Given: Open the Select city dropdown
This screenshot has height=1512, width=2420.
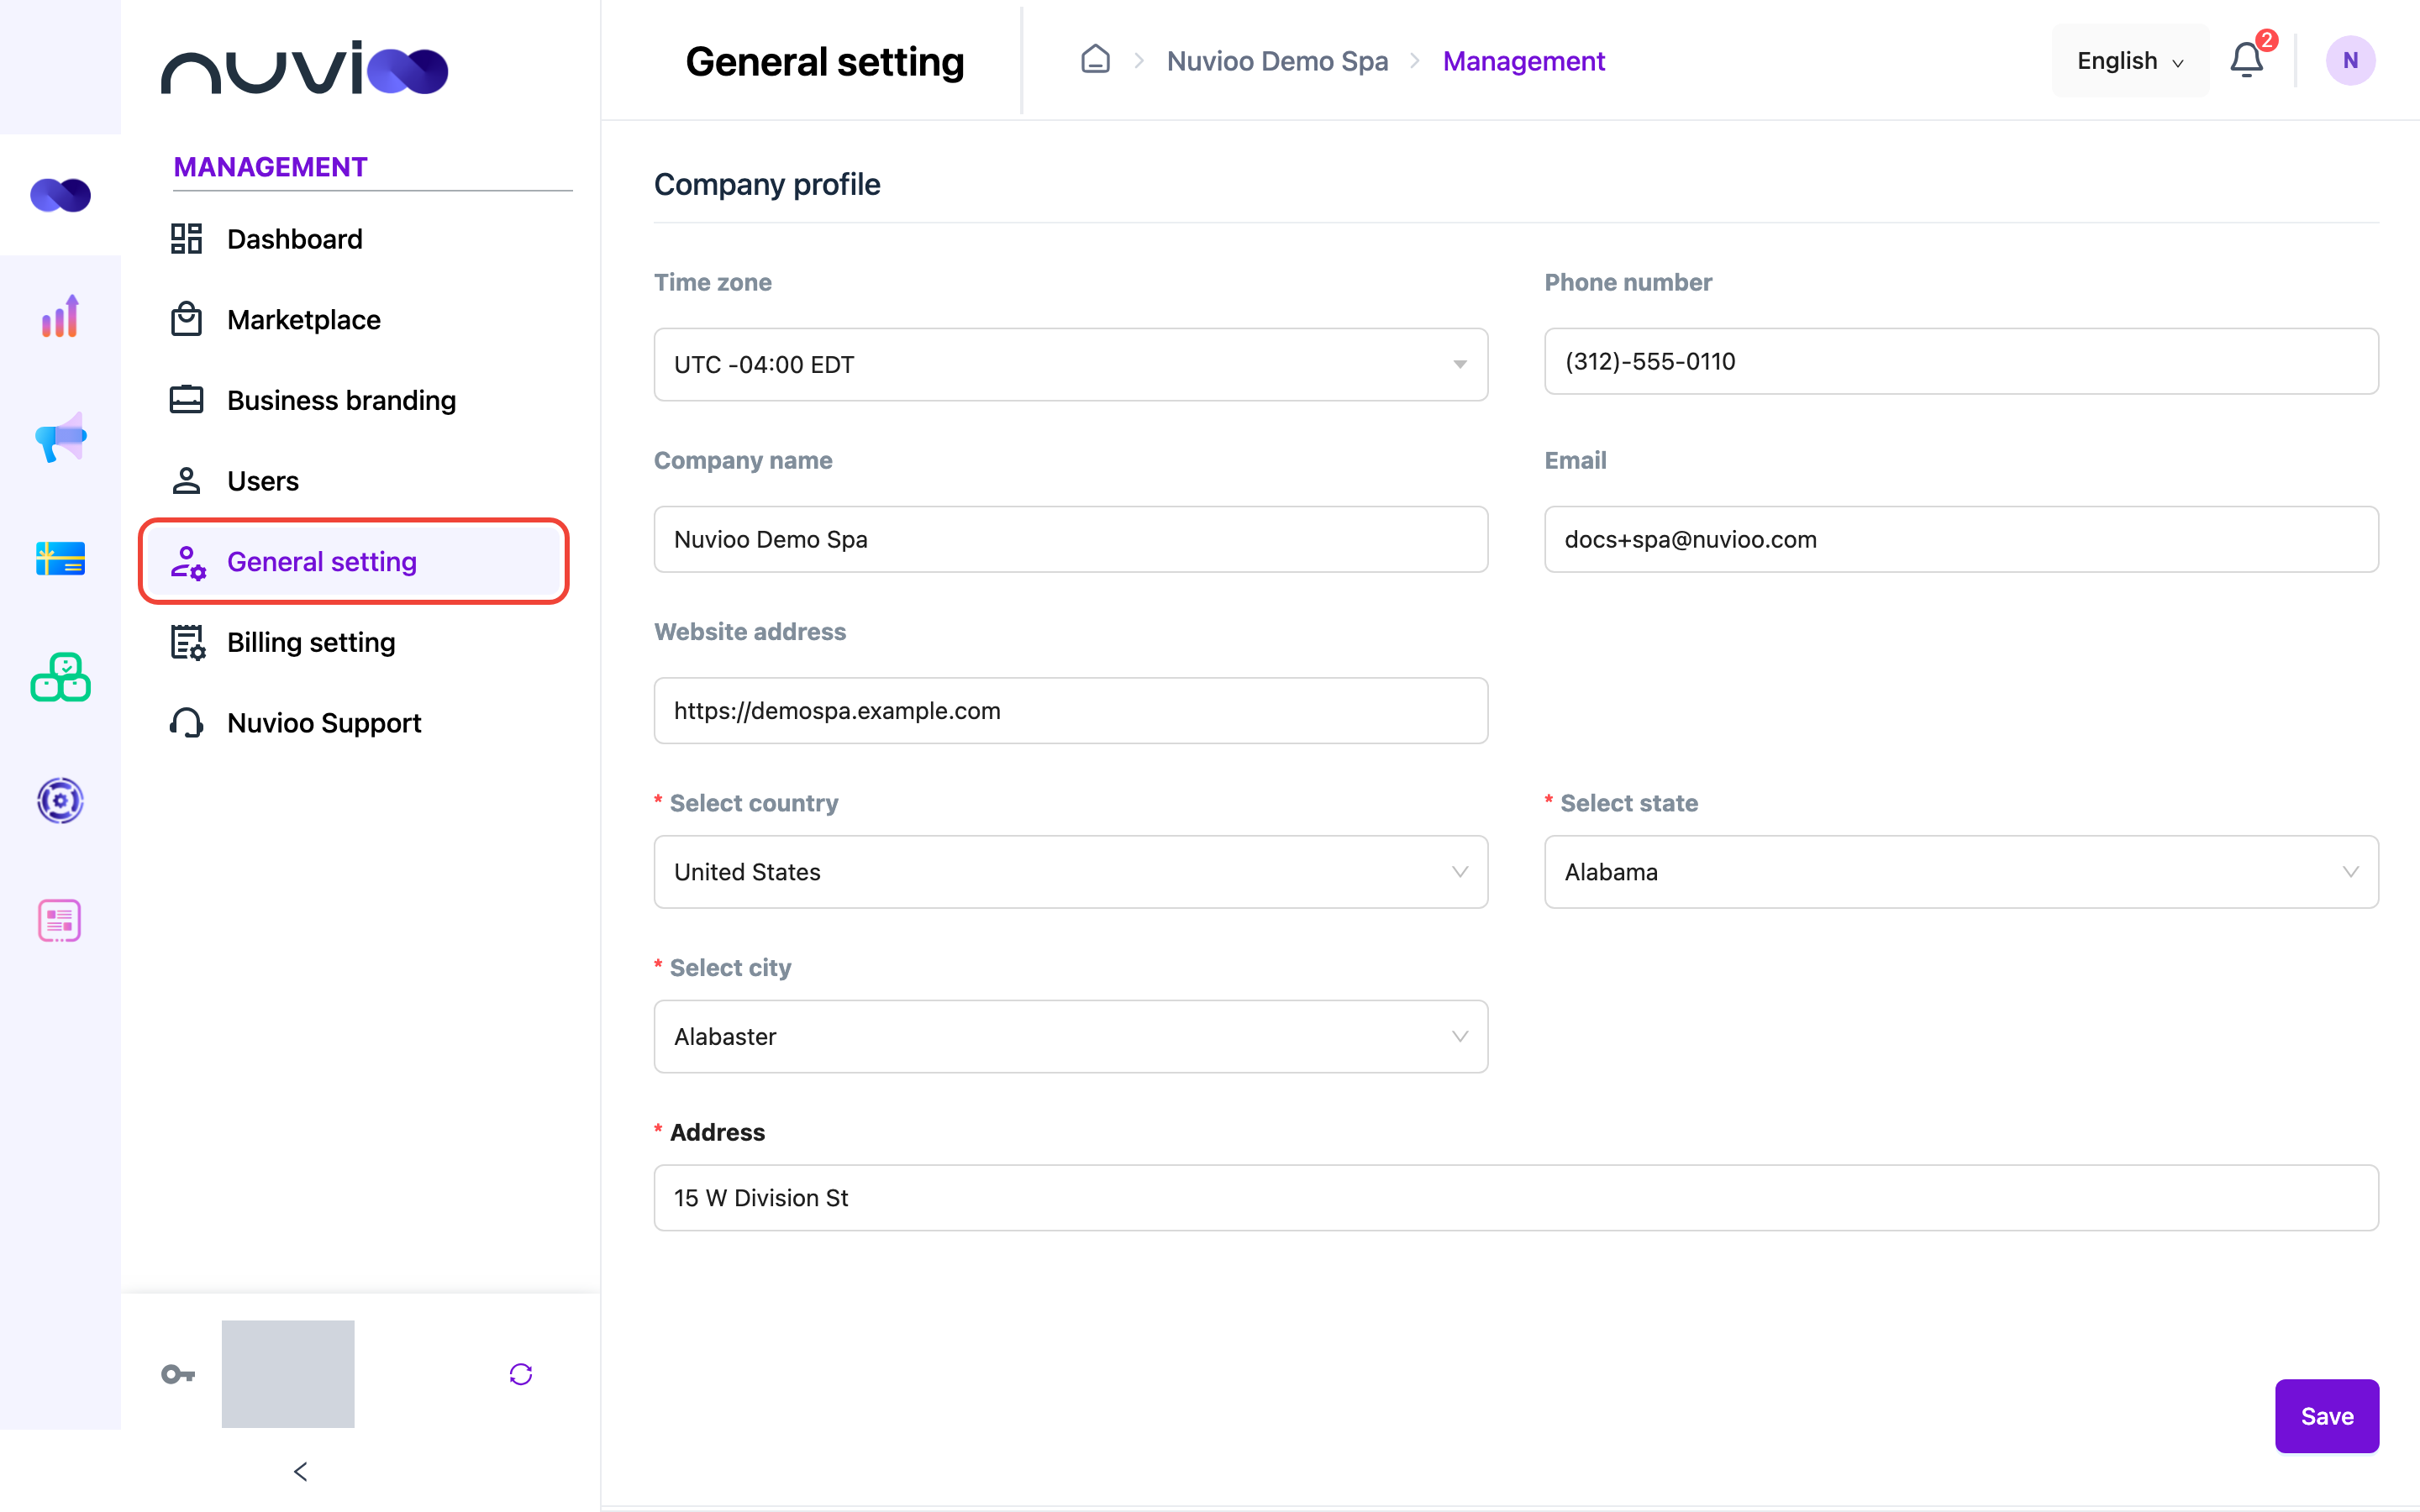Looking at the screenshot, I should tap(1070, 1036).
